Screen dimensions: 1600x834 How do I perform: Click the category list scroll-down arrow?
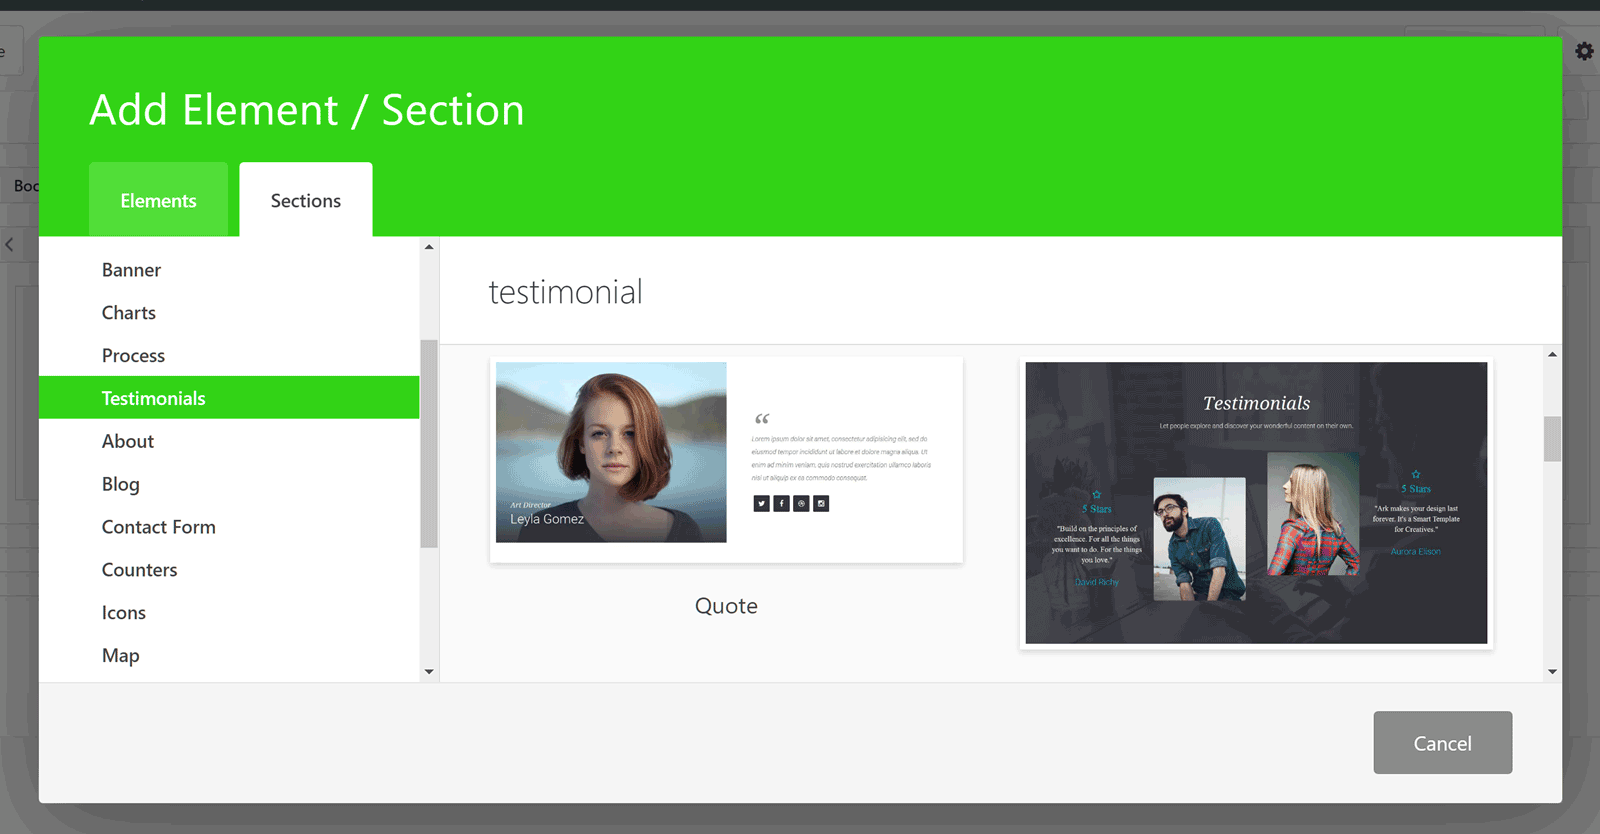(x=429, y=672)
